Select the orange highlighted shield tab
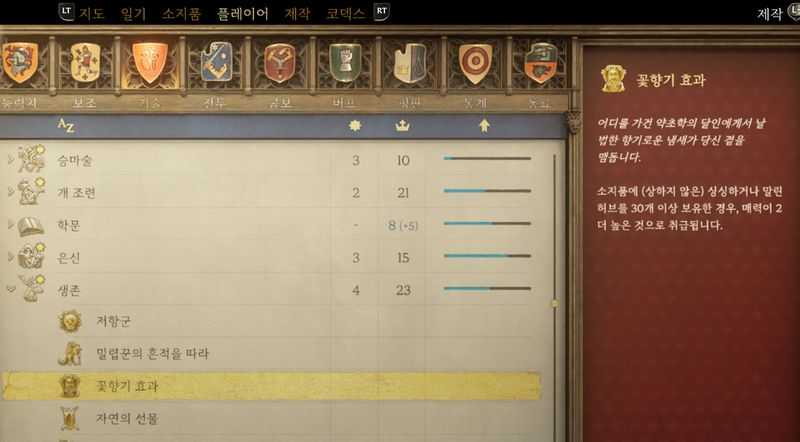The height and width of the screenshot is (442, 800). [x=150, y=62]
